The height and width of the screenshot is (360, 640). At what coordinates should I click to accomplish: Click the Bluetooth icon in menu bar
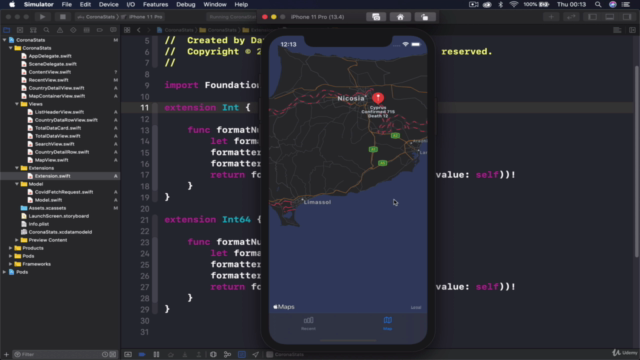[x=501, y=4]
